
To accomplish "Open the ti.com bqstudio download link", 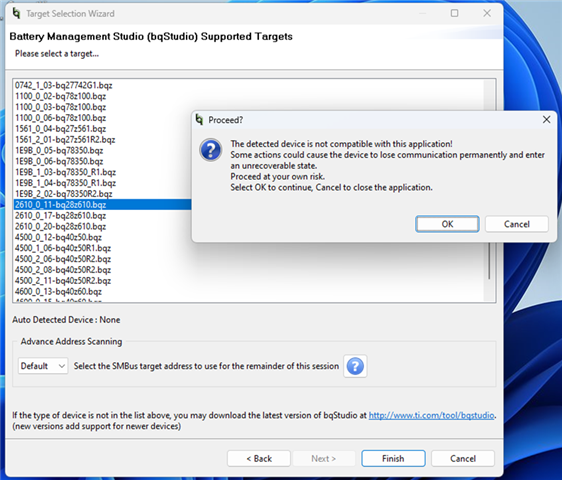I will (x=432, y=415).
